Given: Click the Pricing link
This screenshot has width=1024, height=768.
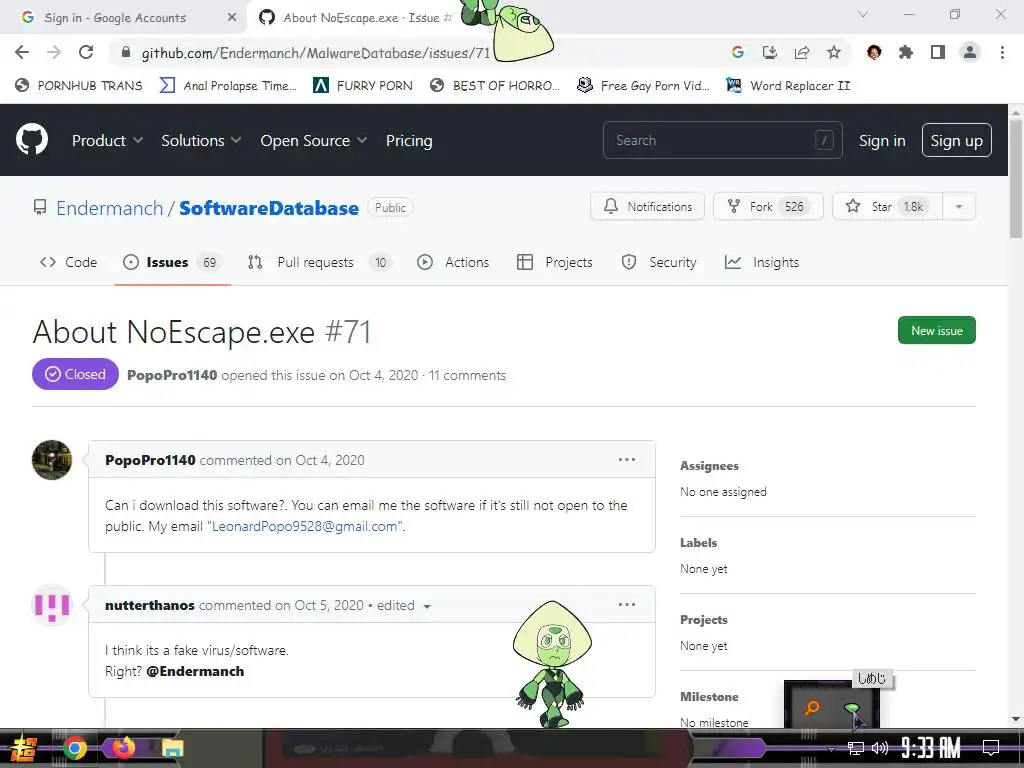Looking at the screenshot, I should (x=409, y=140).
